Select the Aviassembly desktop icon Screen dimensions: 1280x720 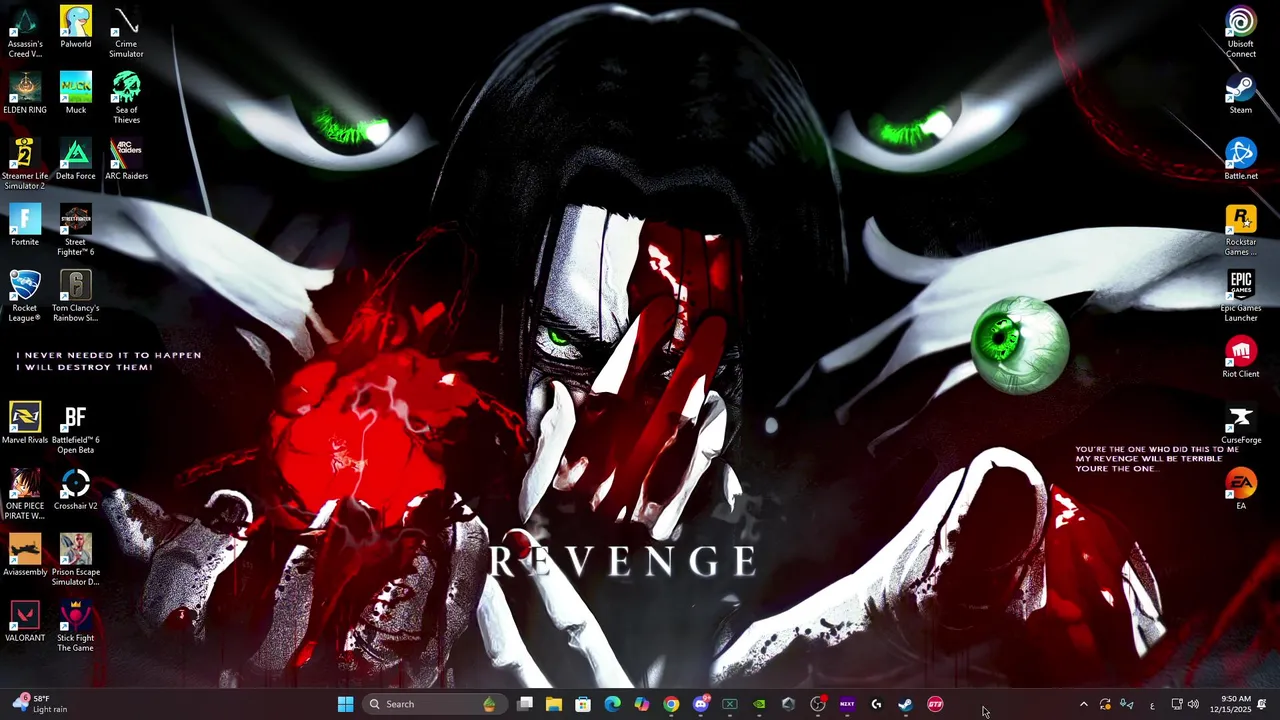(x=25, y=555)
